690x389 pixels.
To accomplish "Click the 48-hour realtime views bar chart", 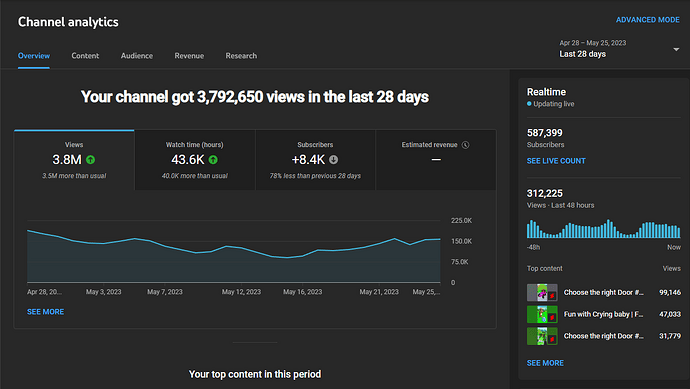I will (603, 229).
